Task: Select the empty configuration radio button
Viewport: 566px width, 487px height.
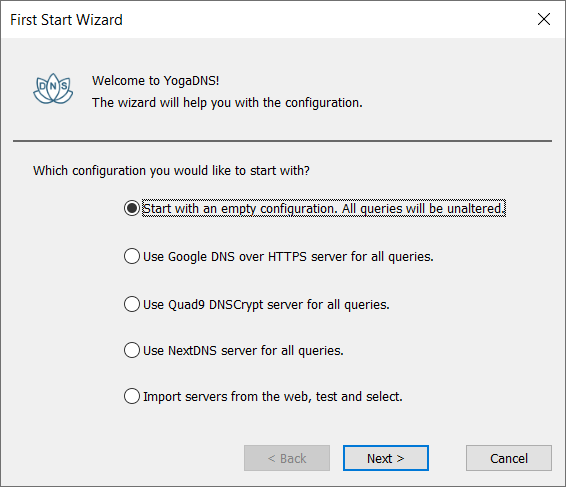Action: tap(132, 208)
